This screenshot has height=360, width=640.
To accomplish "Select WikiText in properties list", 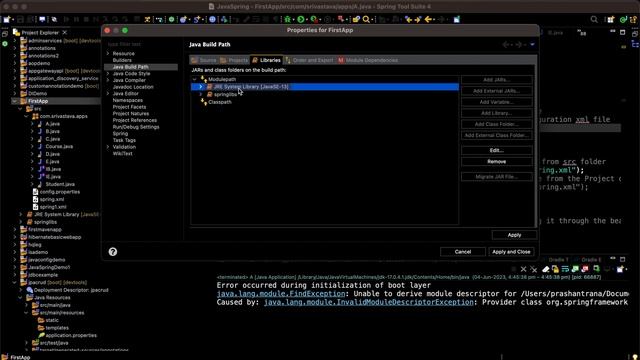I will [x=122, y=154].
